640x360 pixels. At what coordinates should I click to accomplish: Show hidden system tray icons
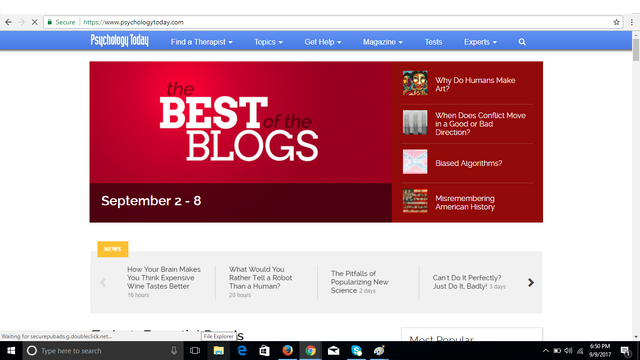pyautogui.click(x=546, y=351)
